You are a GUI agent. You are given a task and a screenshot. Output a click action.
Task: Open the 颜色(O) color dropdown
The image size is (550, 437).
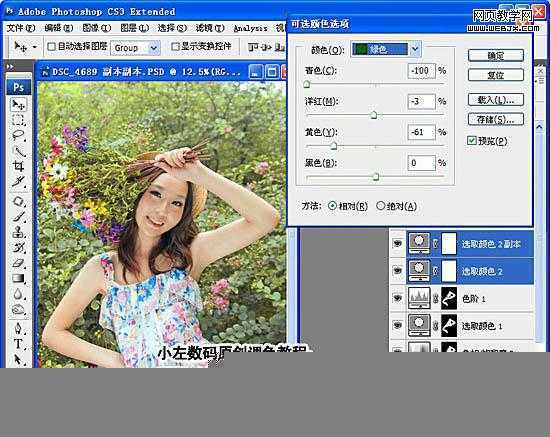(415, 49)
